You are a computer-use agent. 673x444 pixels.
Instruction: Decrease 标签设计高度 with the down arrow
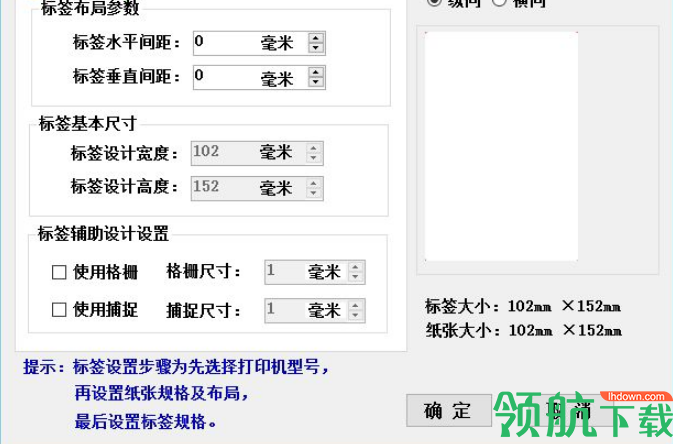[x=314, y=193]
